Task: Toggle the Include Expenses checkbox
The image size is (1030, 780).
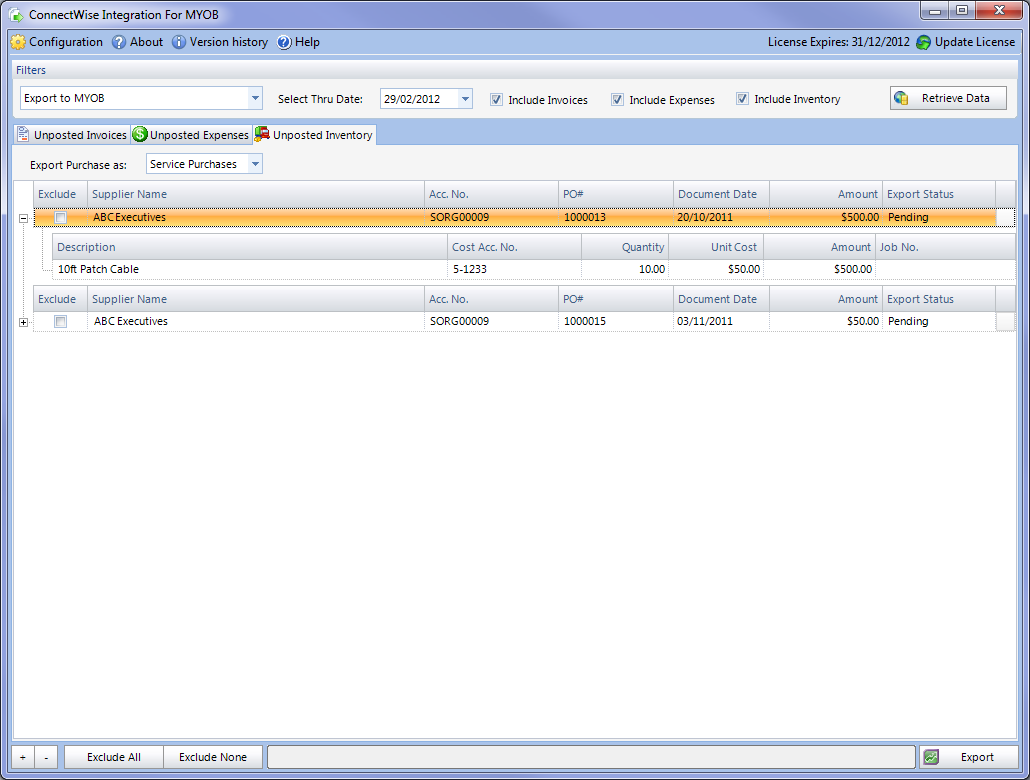Action: tap(617, 99)
